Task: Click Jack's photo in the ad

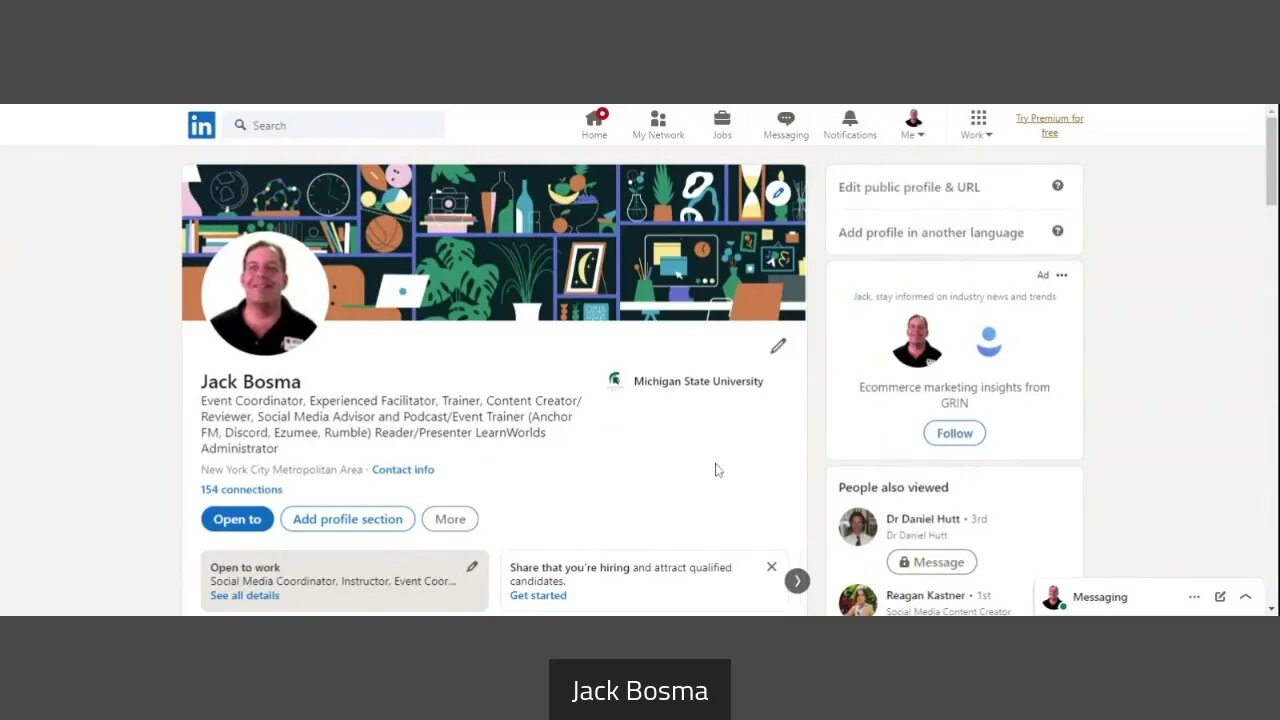Action: point(917,341)
